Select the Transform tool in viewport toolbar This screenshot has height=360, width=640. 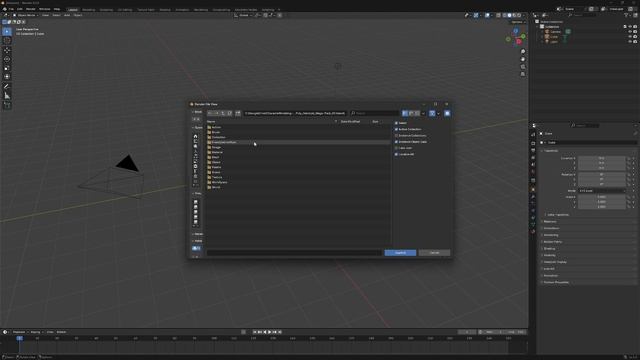(7, 77)
